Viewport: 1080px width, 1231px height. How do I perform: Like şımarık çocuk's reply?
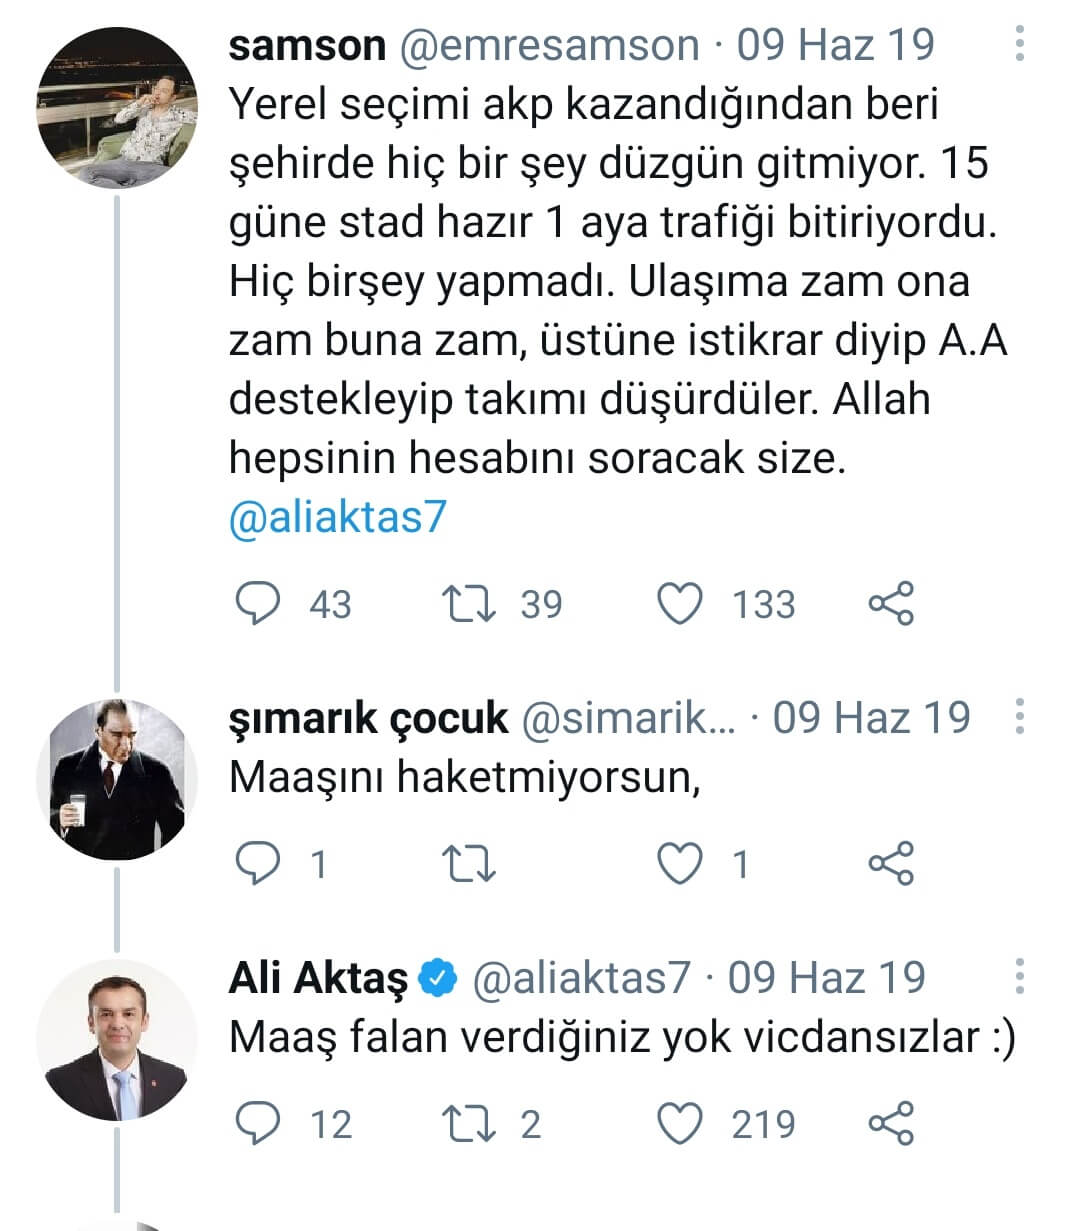(680, 864)
